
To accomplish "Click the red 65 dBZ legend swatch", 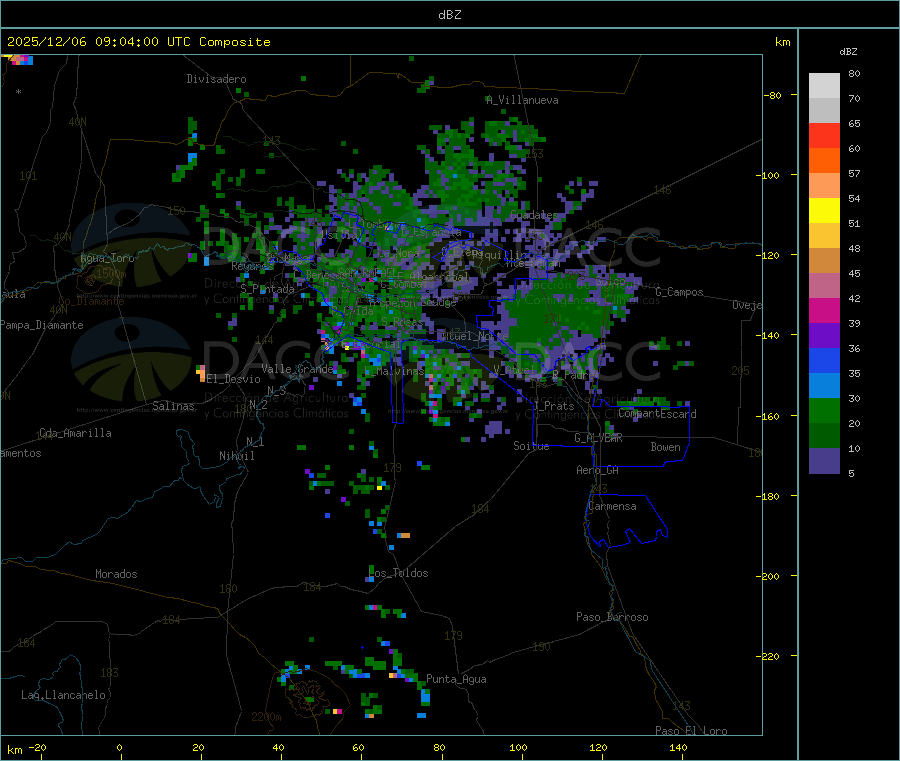I will (x=824, y=135).
